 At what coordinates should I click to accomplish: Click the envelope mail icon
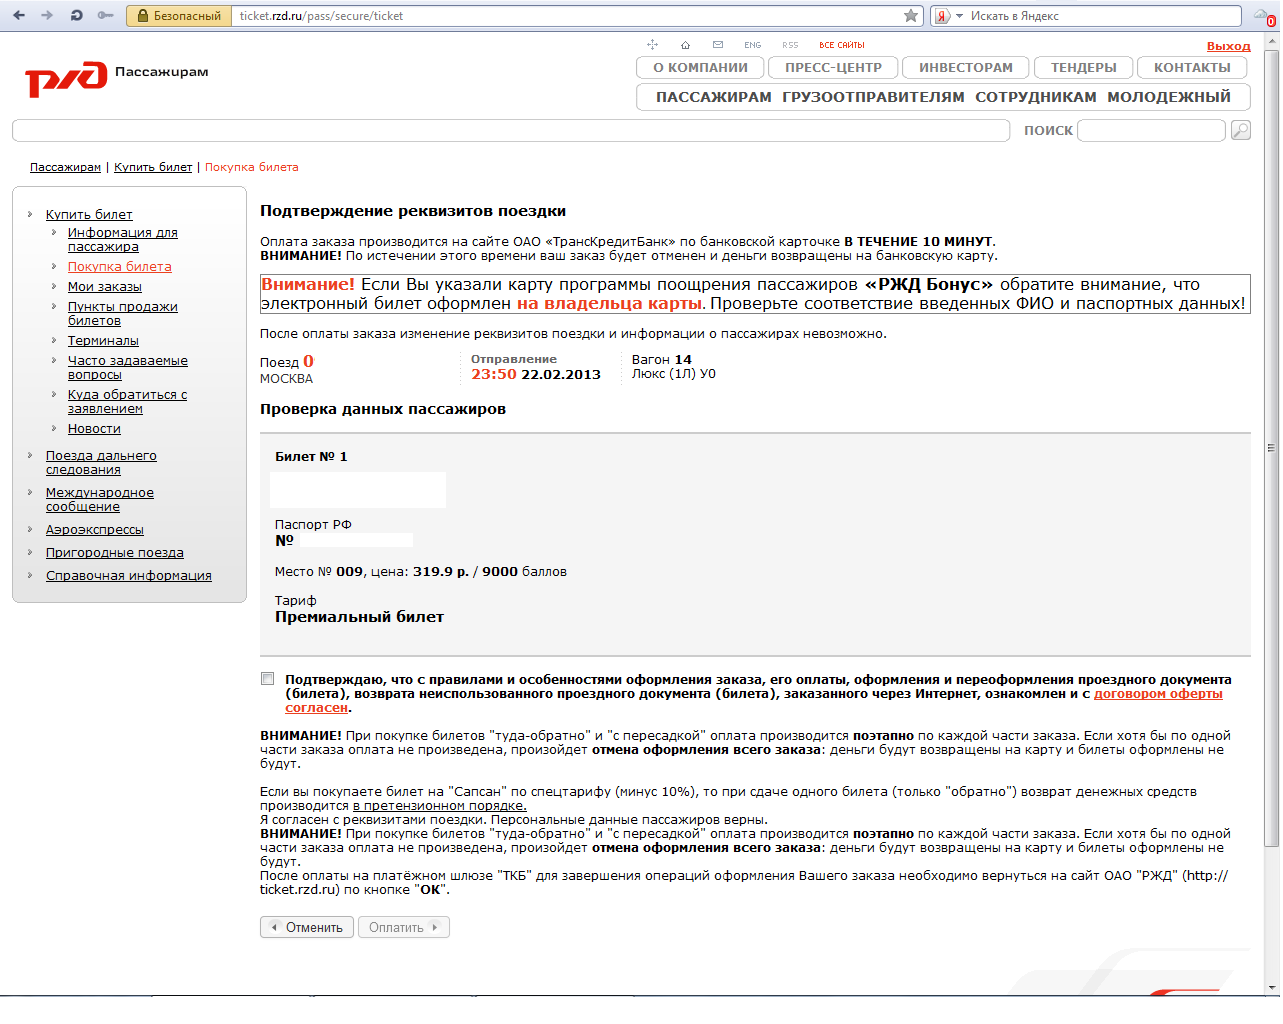[718, 45]
